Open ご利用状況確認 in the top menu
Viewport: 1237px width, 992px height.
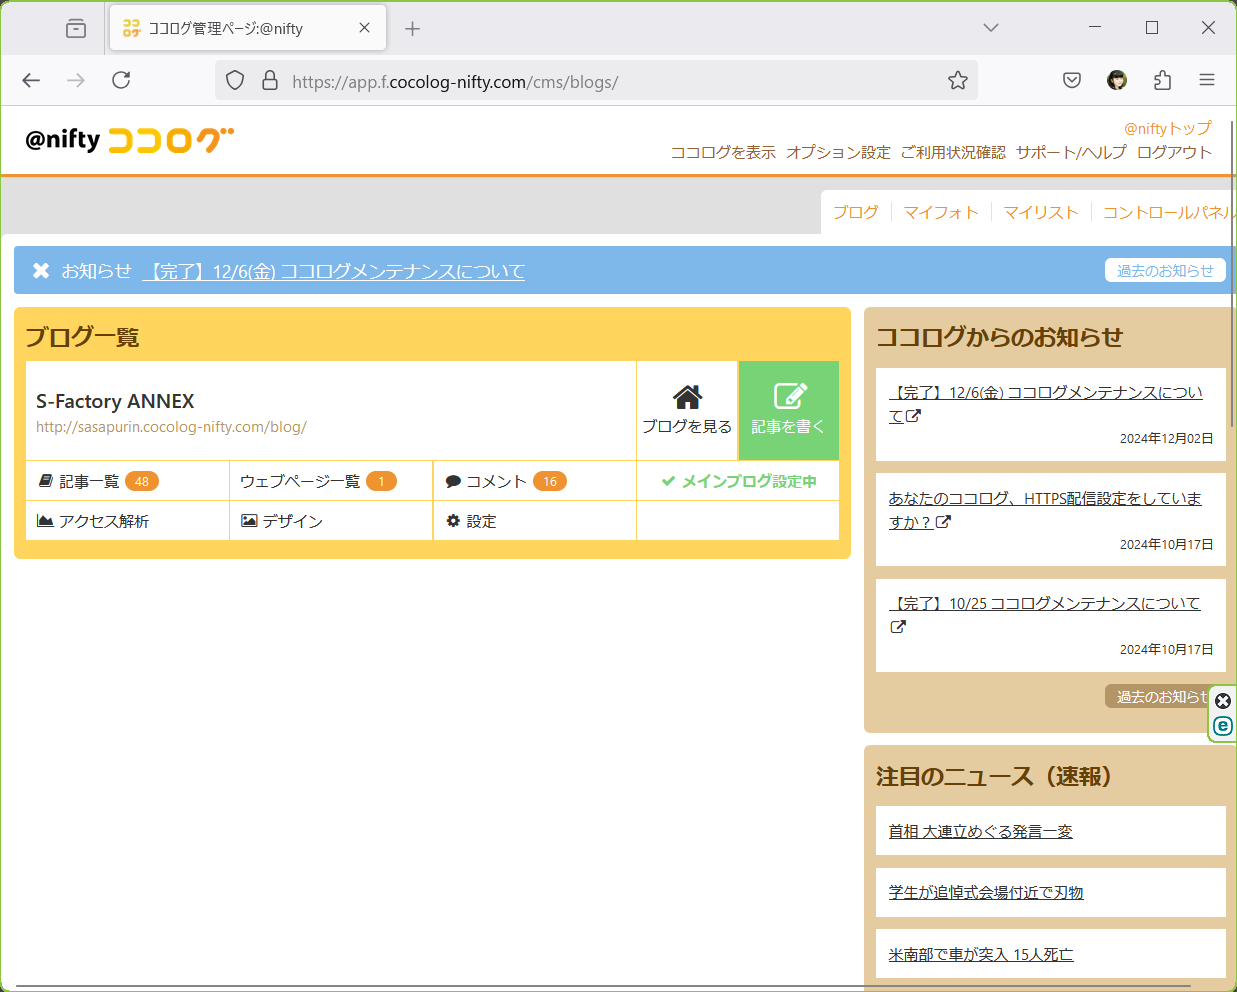(x=953, y=152)
